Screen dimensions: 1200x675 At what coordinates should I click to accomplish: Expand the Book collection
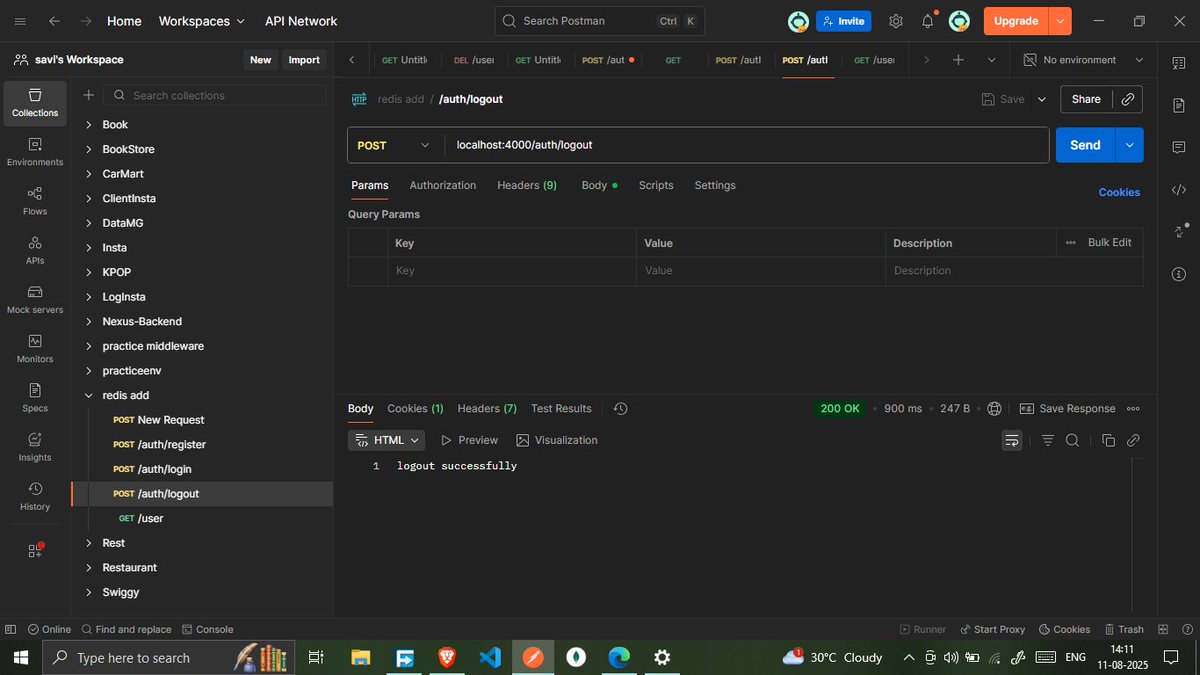click(x=88, y=125)
